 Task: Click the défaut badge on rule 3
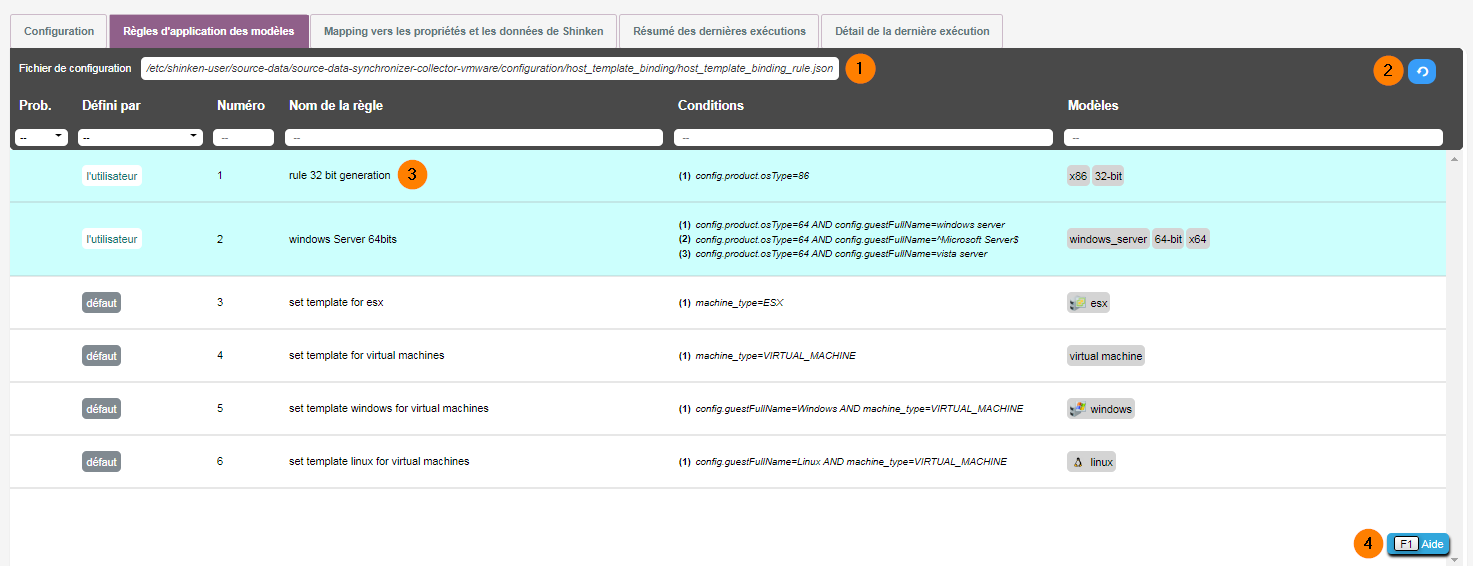(101, 303)
